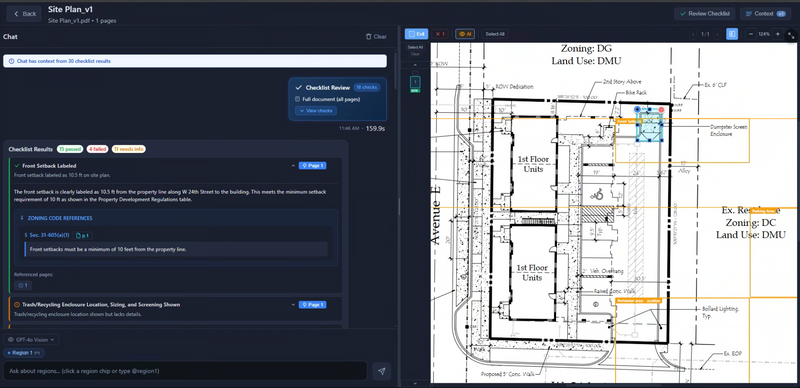The image size is (800, 388).
Task: Filter results by 4 failed badge
Action: (97, 149)
